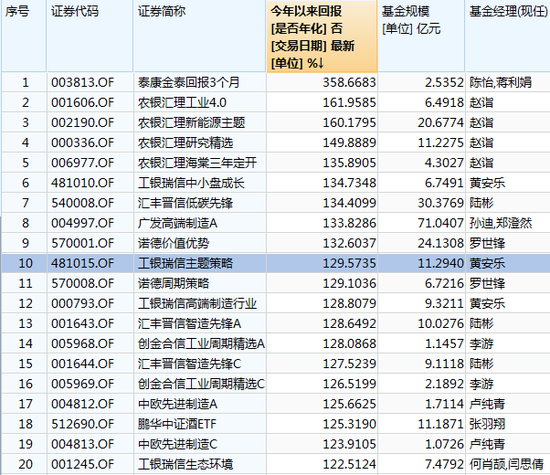550x475 pixels.
Task: Select fund name 农银汇理工业4.0
Action: 182,103
